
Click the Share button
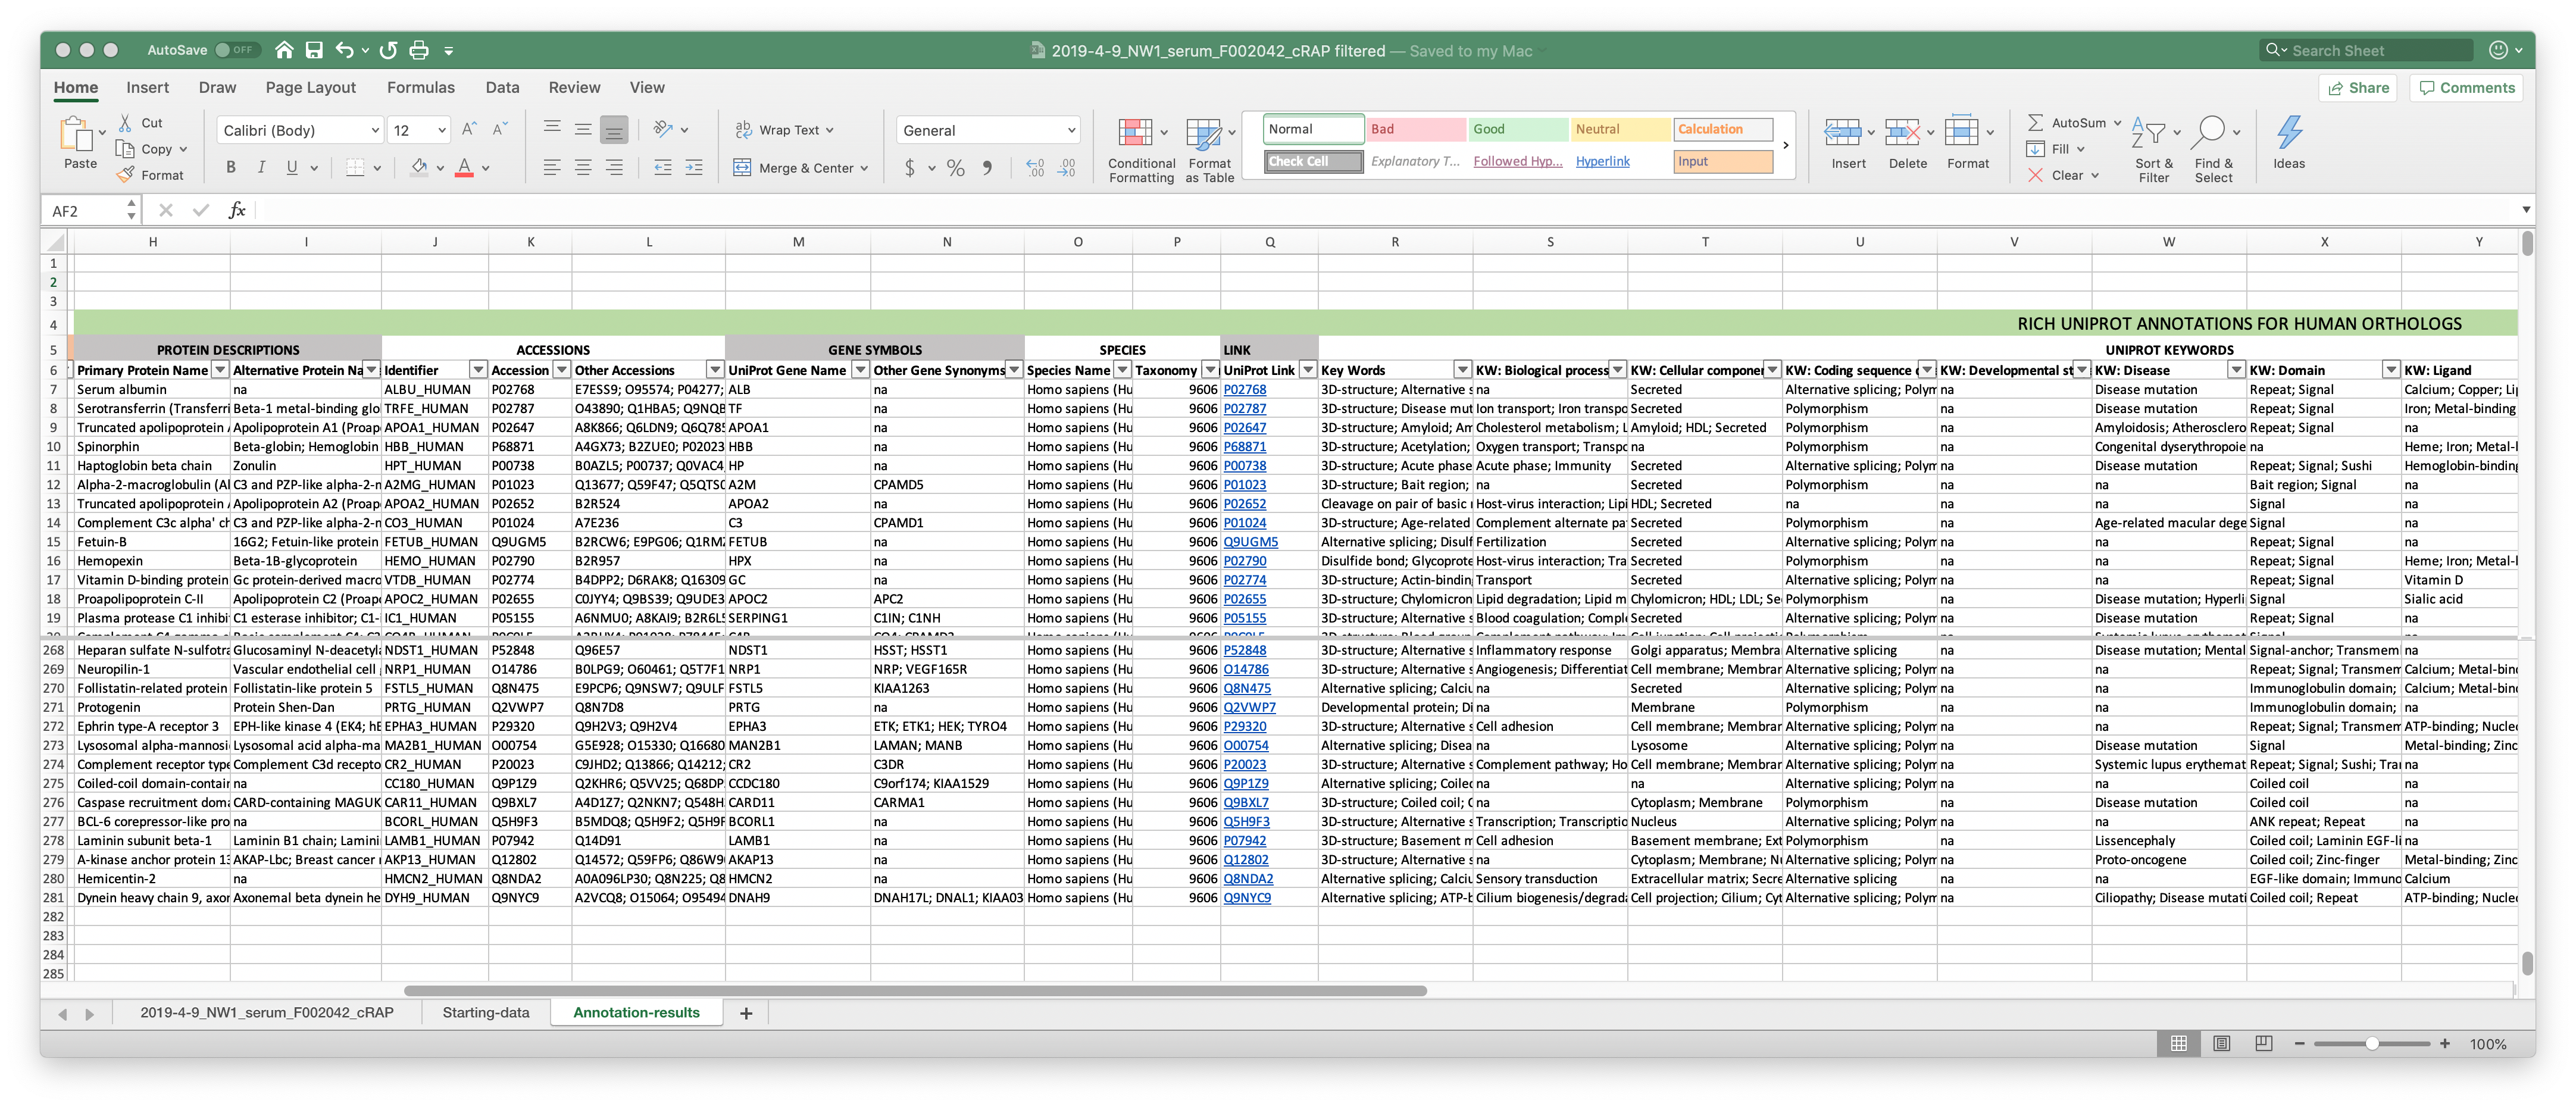(x=2359, y=88)
